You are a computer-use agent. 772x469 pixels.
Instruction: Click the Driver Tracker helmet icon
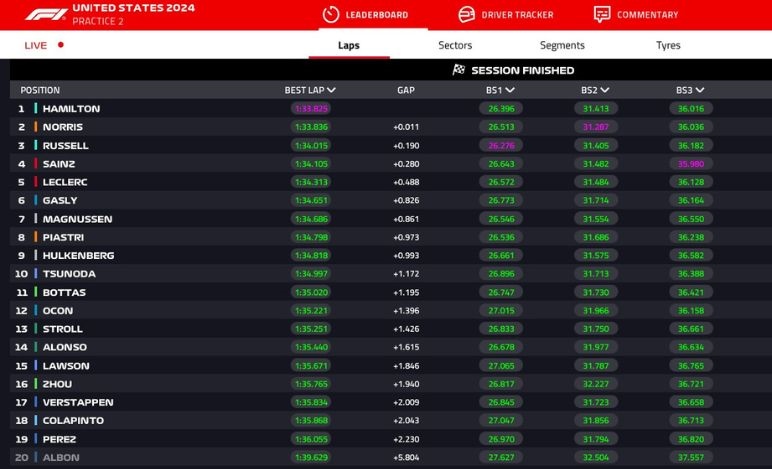[466, 15]
